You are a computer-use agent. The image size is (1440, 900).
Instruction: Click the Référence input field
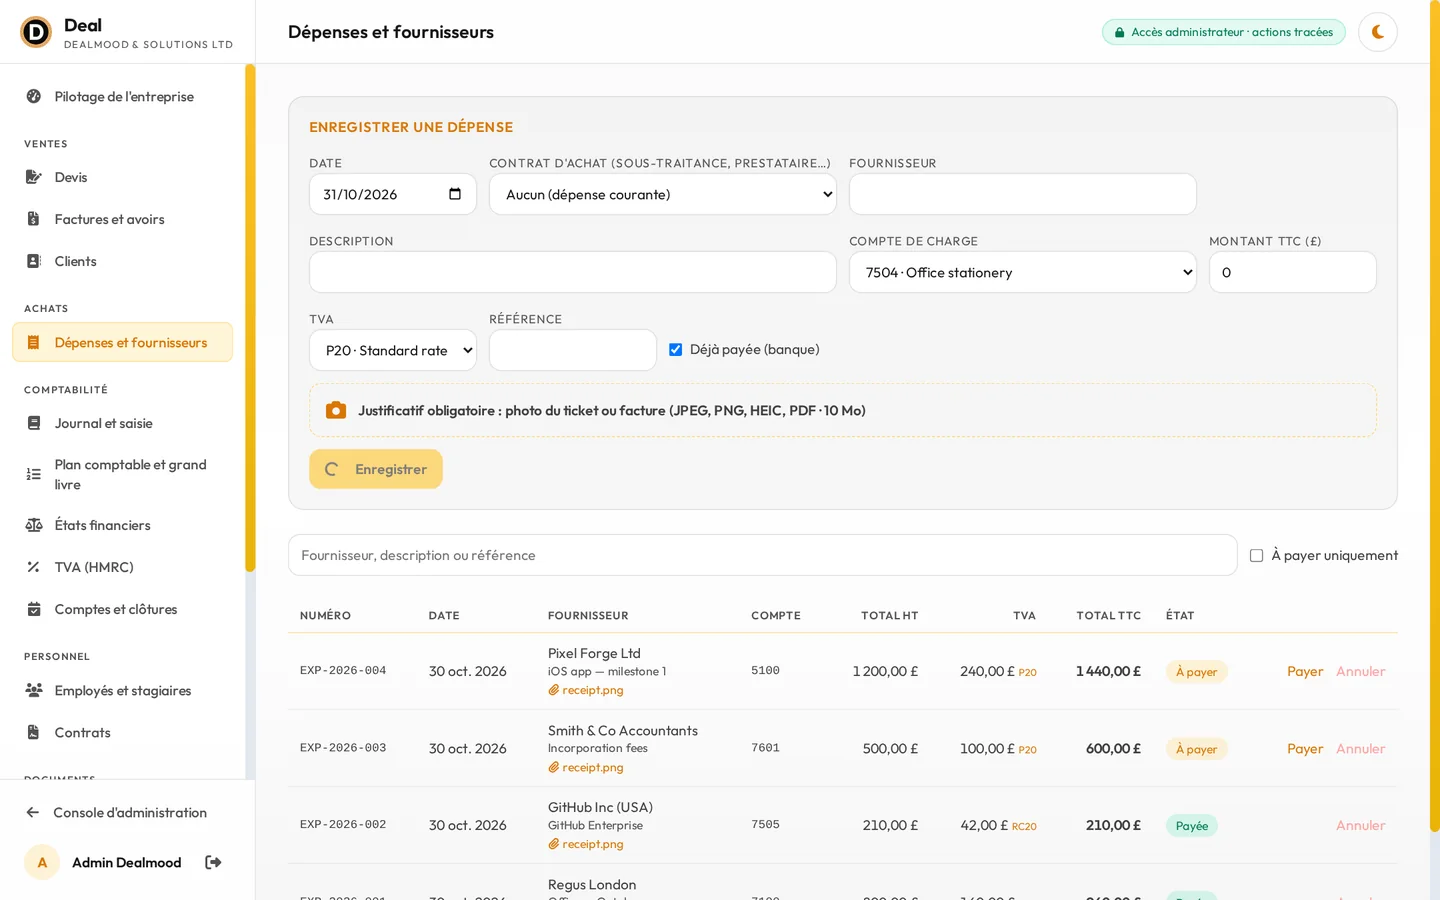coord(573,350)
